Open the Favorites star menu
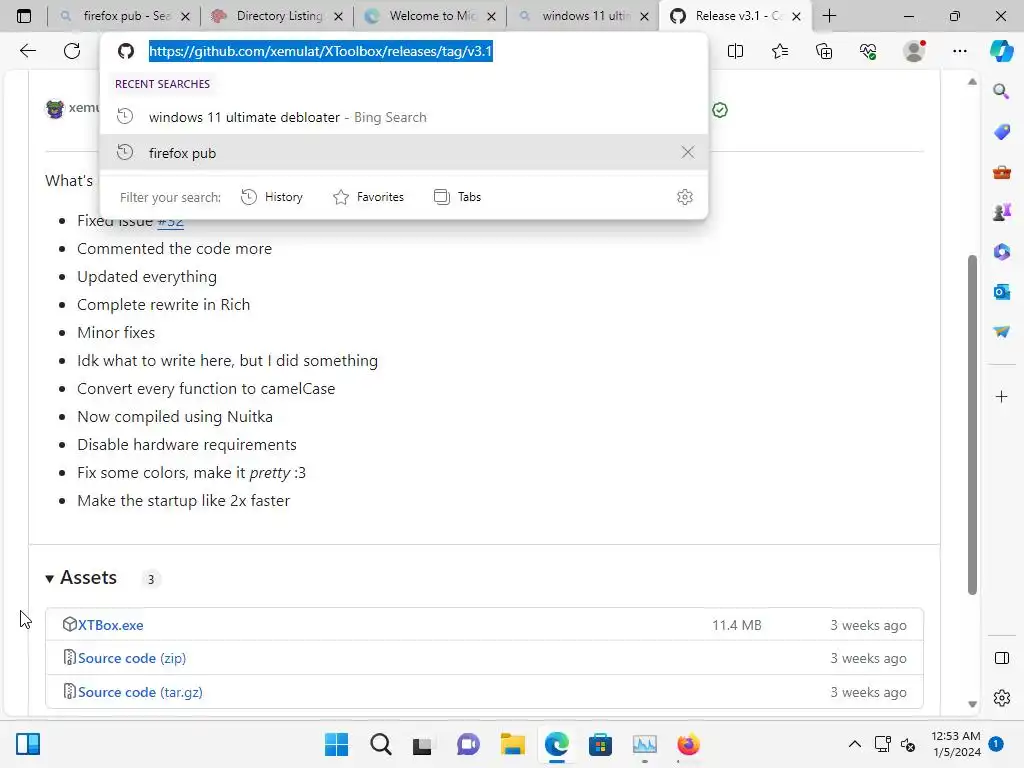Image resolution: width=1024 pixels, height=768 pixels. [780, 51]
